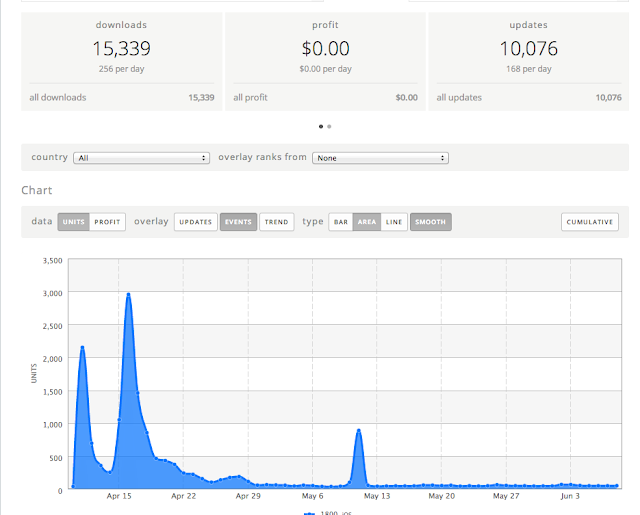The width and height of the screenshot is (640, 515).
Task: Select AREA chart type
Action: (x=367, y=222)
